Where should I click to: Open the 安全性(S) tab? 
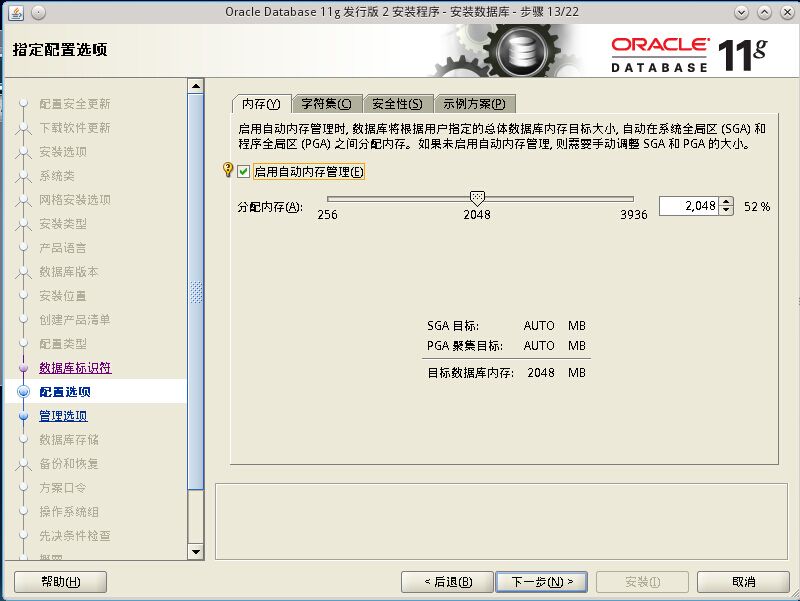tap(397, 104)
